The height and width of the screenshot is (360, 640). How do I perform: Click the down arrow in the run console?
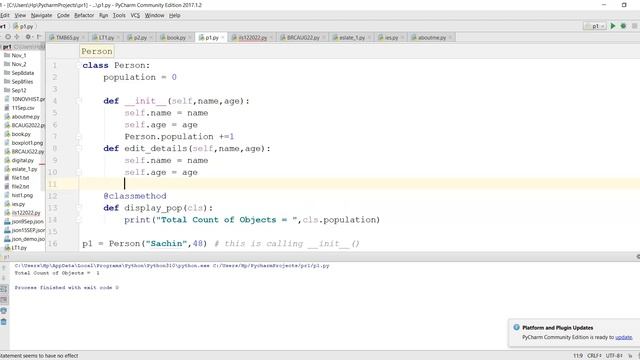coord(4,278)
